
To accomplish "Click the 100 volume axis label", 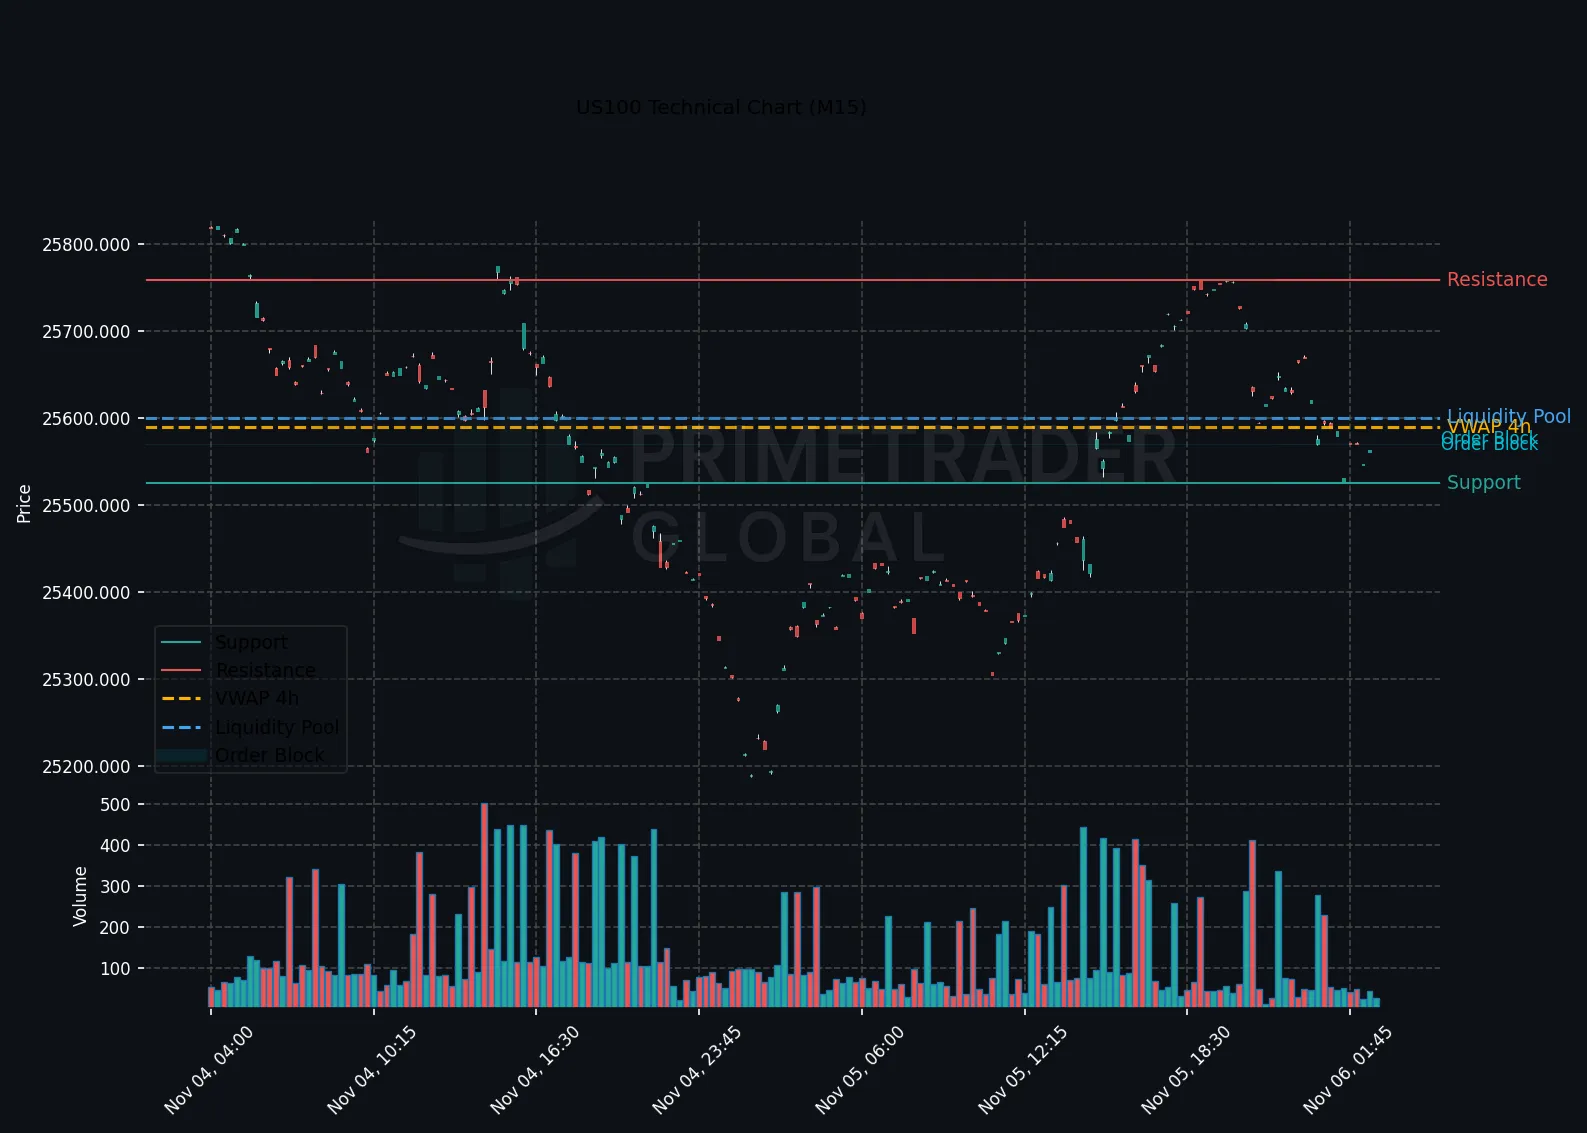I will [x=116, y=969].
